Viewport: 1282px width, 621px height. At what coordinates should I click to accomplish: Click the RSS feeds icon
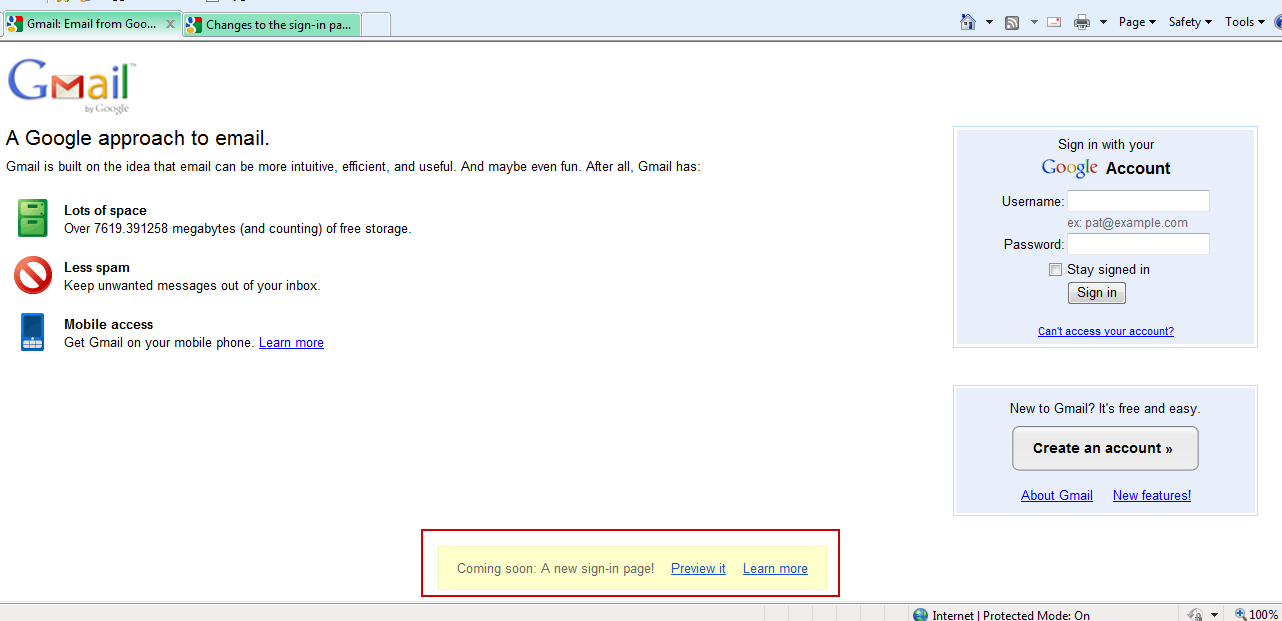pos(1012,22)
